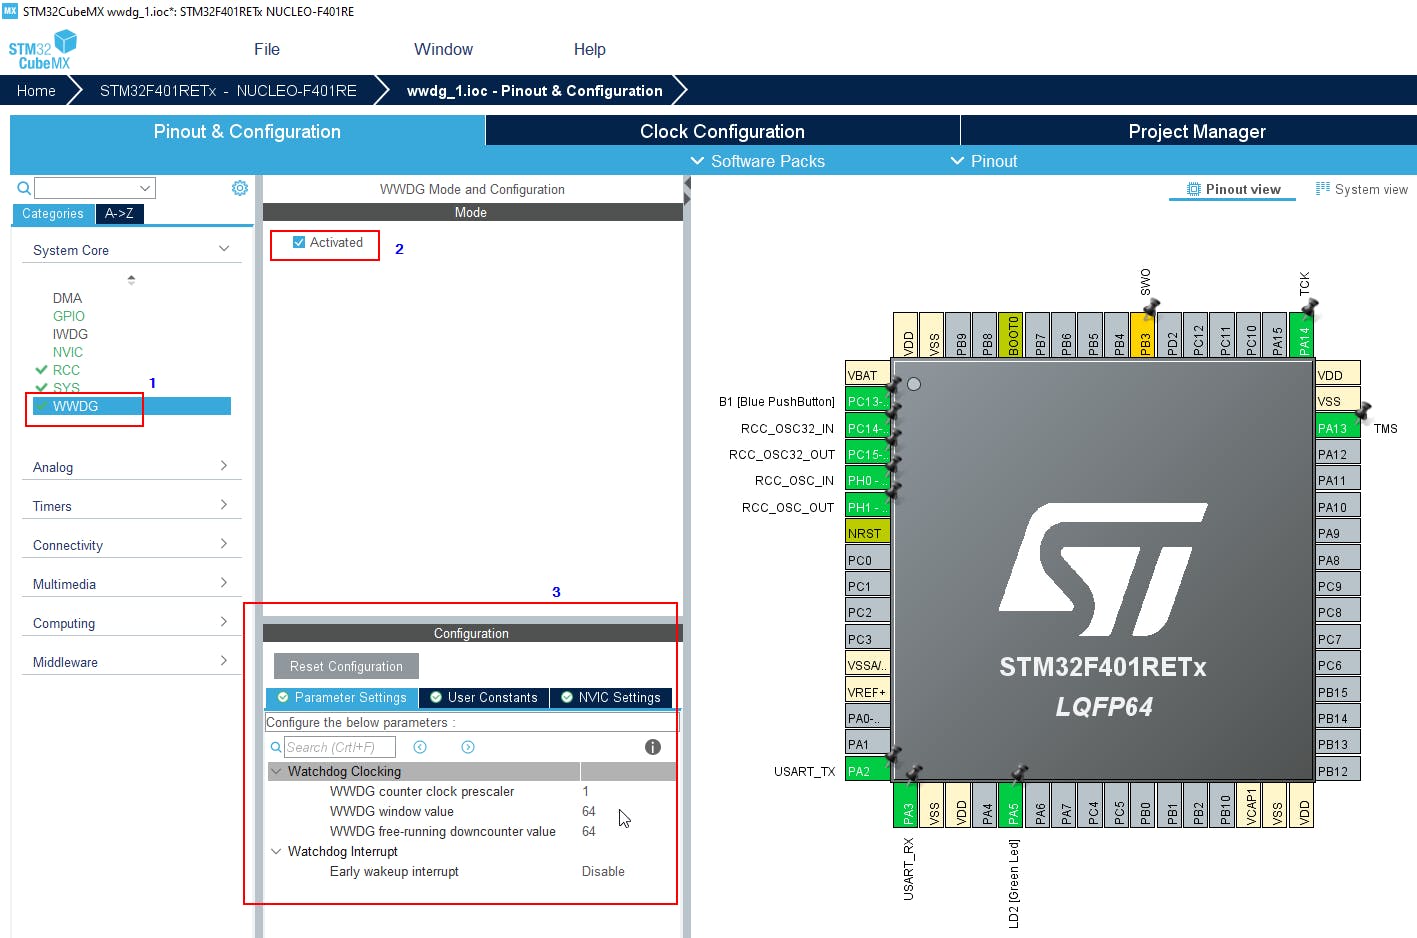Toggle the WWDG Activated checkbox
Image resolution: width=1417 pixels, height=938 pixels.
click(x=299, y=242)
